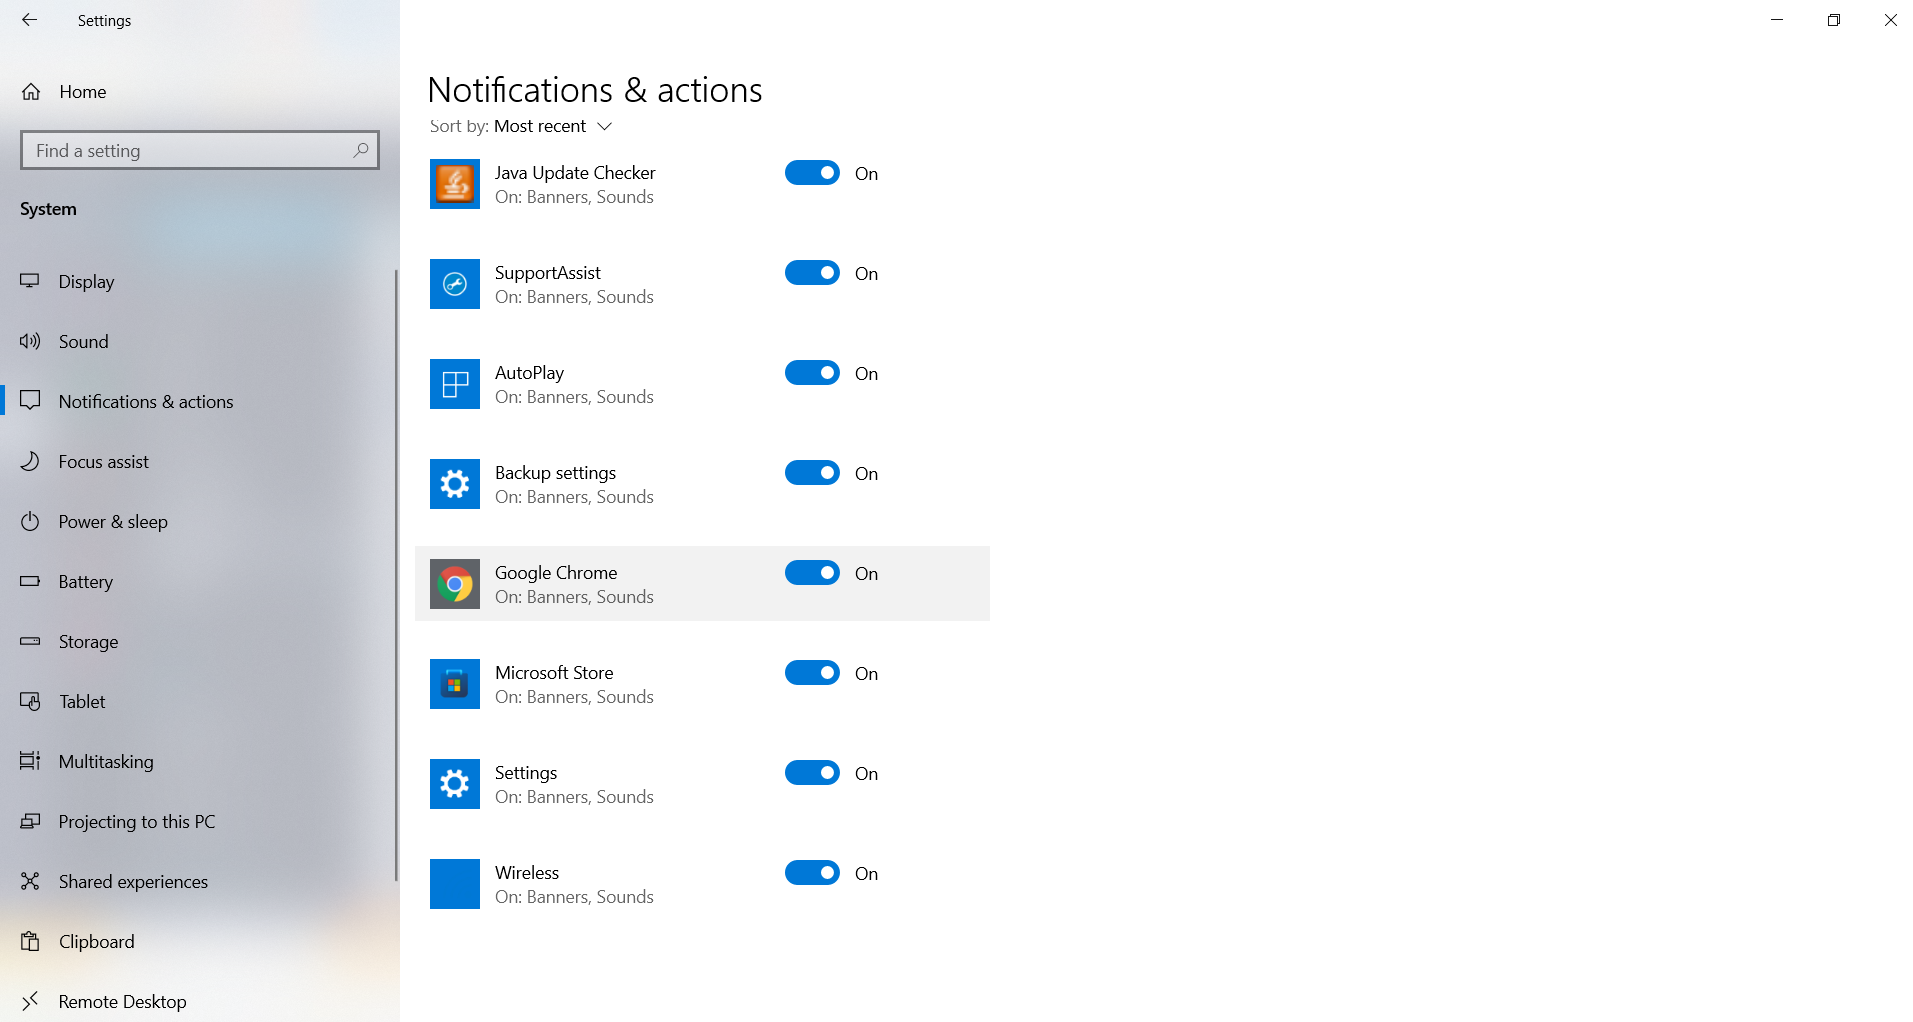1913x1022 pixels.
Task: Restore down the Settings window
Action: [x=1834, y=20]
